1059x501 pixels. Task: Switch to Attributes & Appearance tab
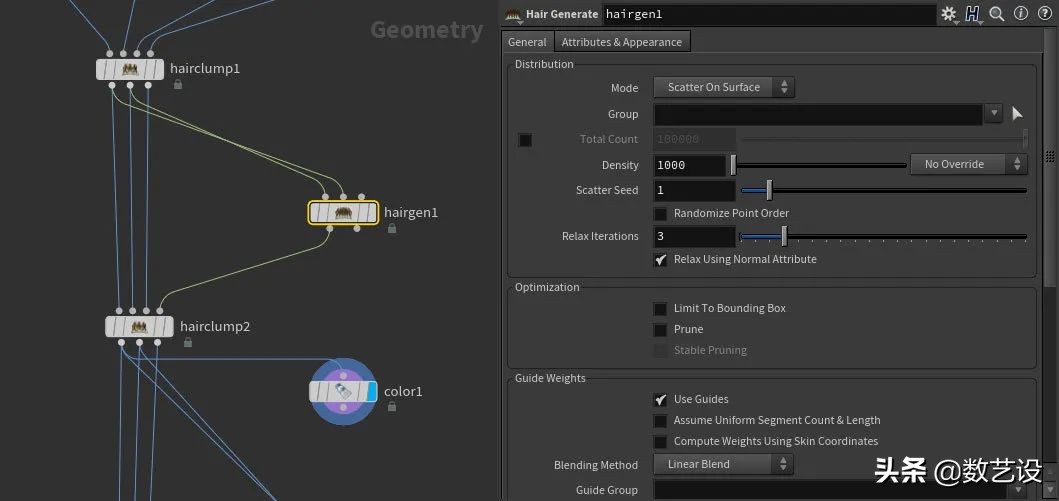pos(621,42)
